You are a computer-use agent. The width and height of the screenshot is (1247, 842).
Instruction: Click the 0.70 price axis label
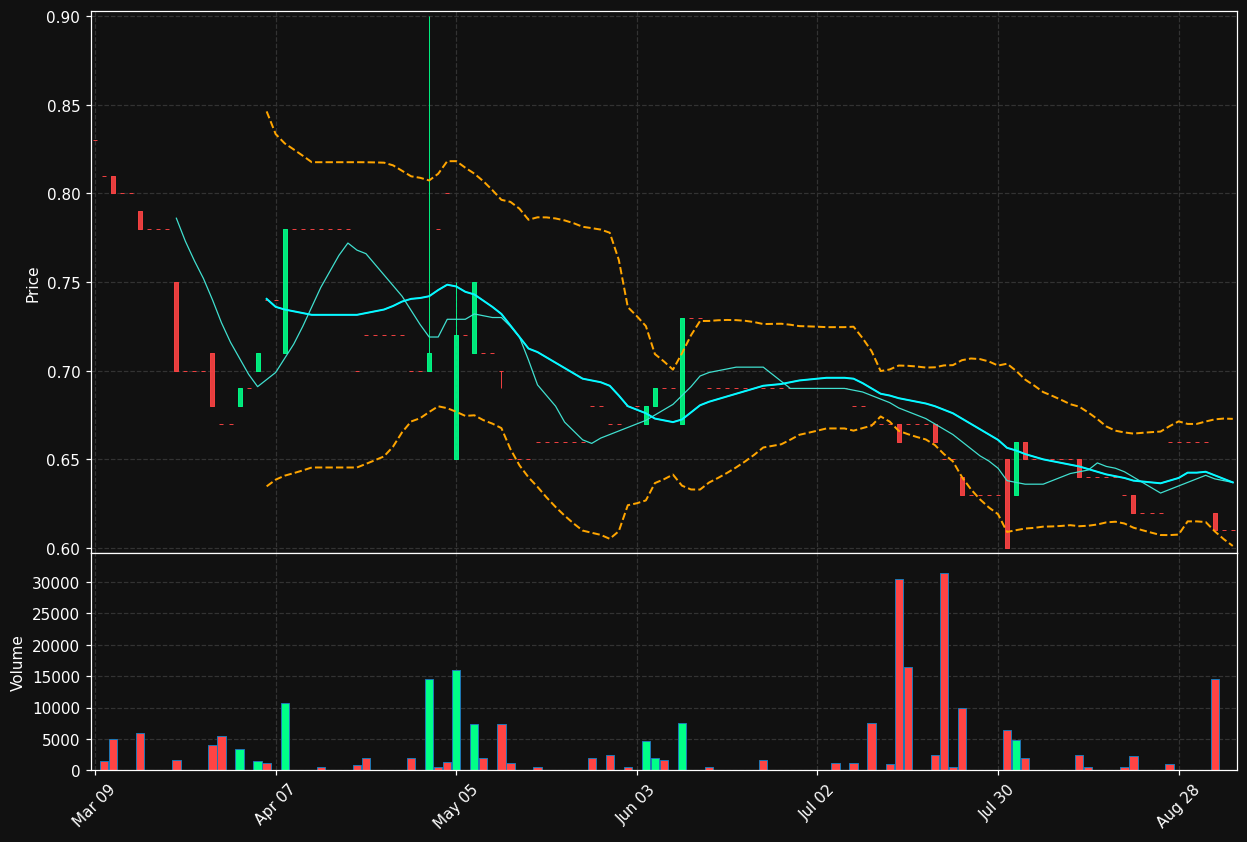coord(65,372)
